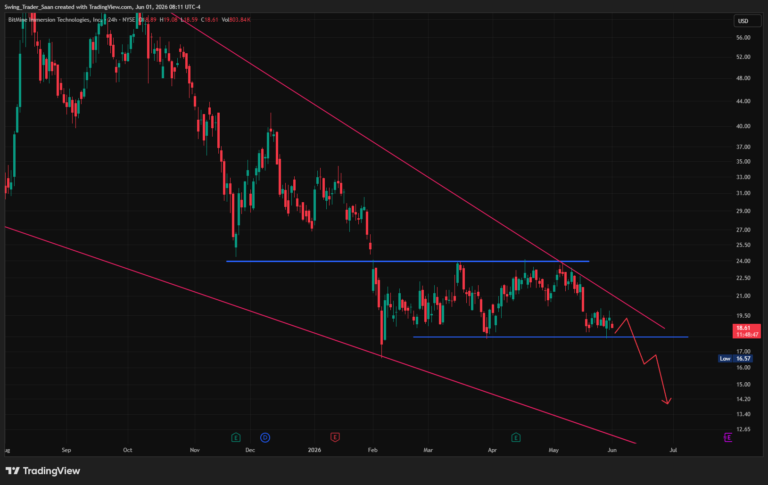Click the blue dividend D icon
The image size is (768, 485).
[x=265, y=437]
